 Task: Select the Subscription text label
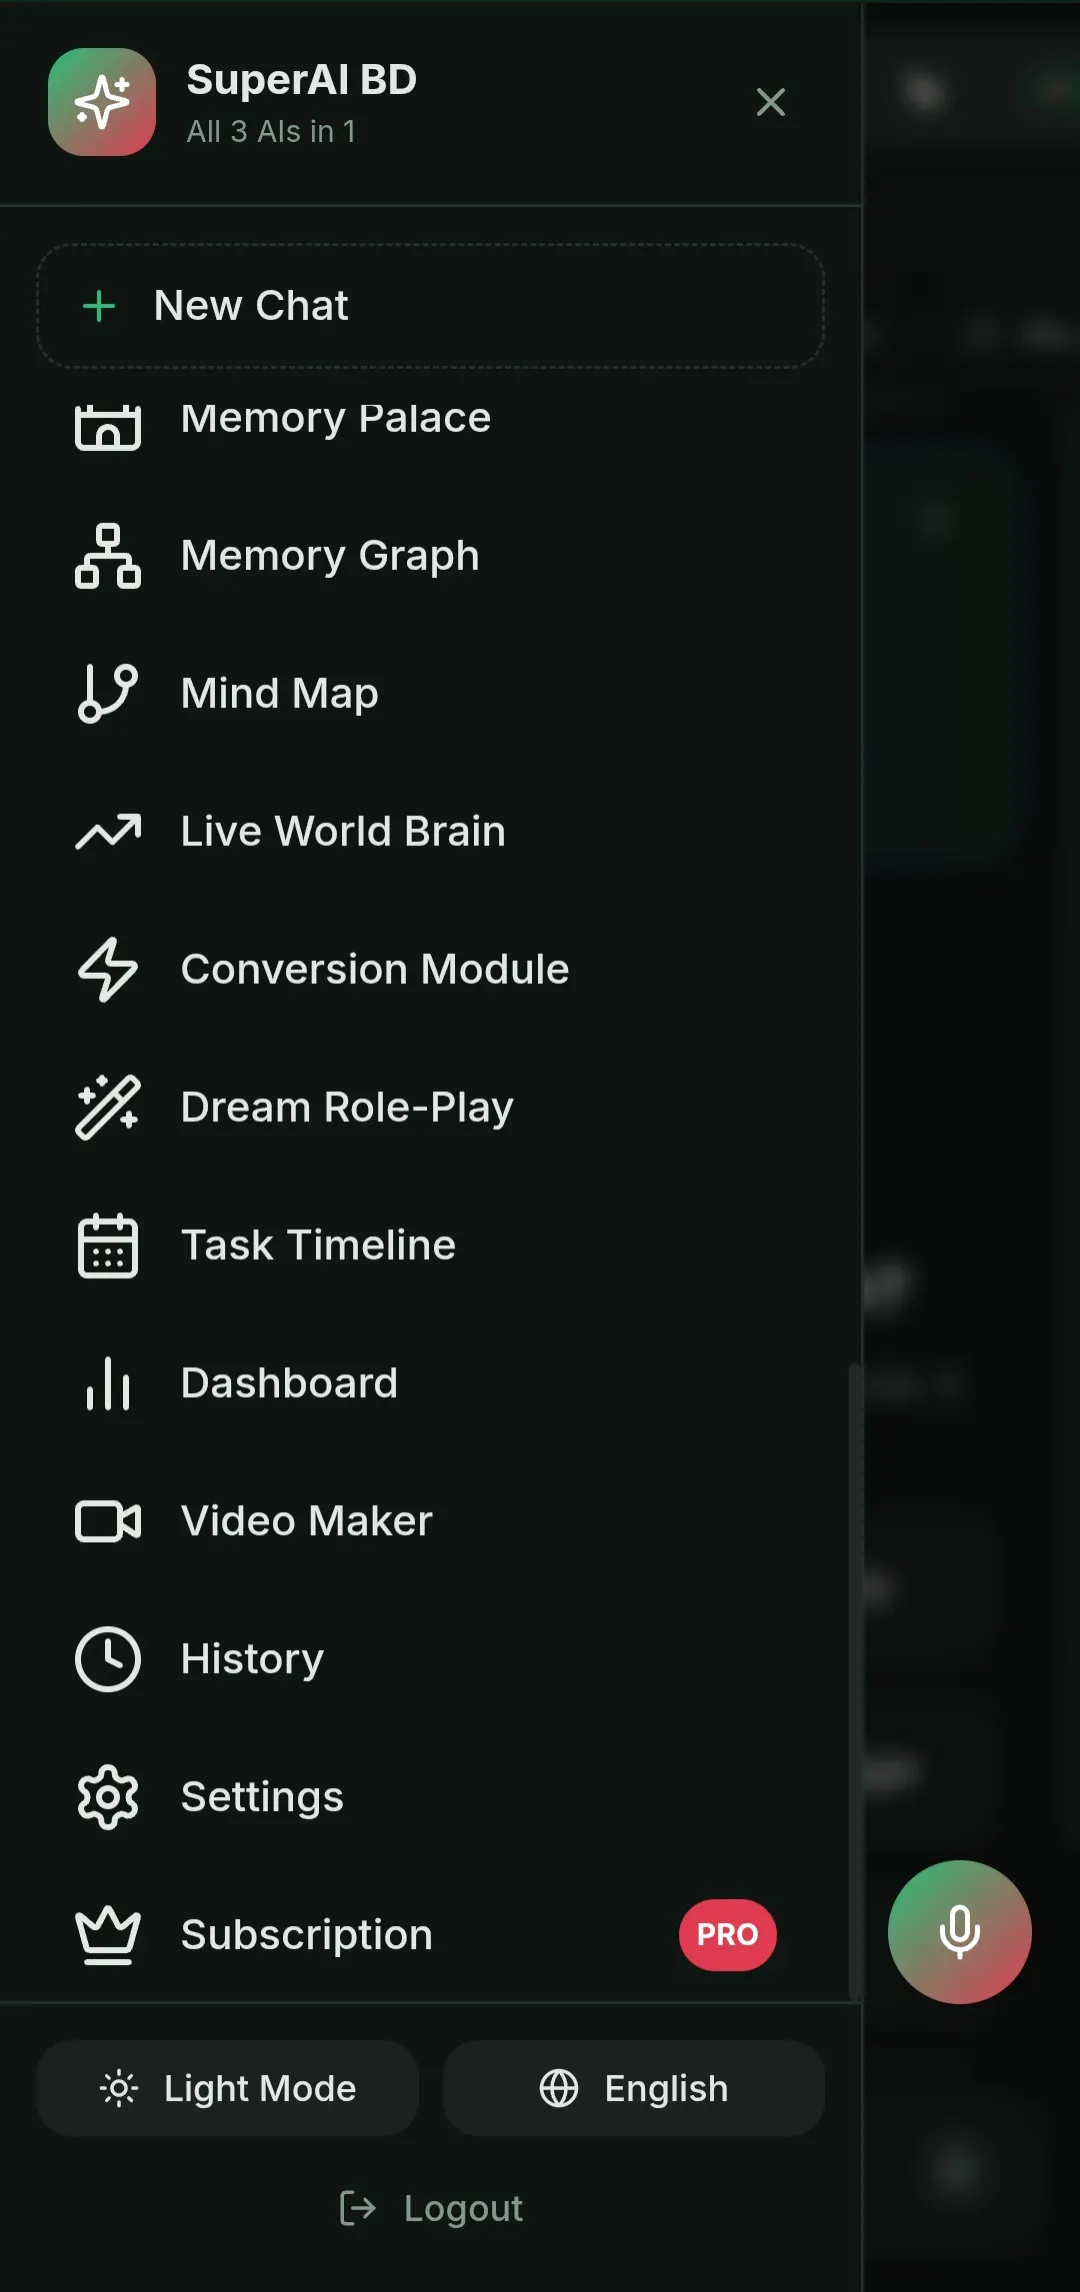306,1936
